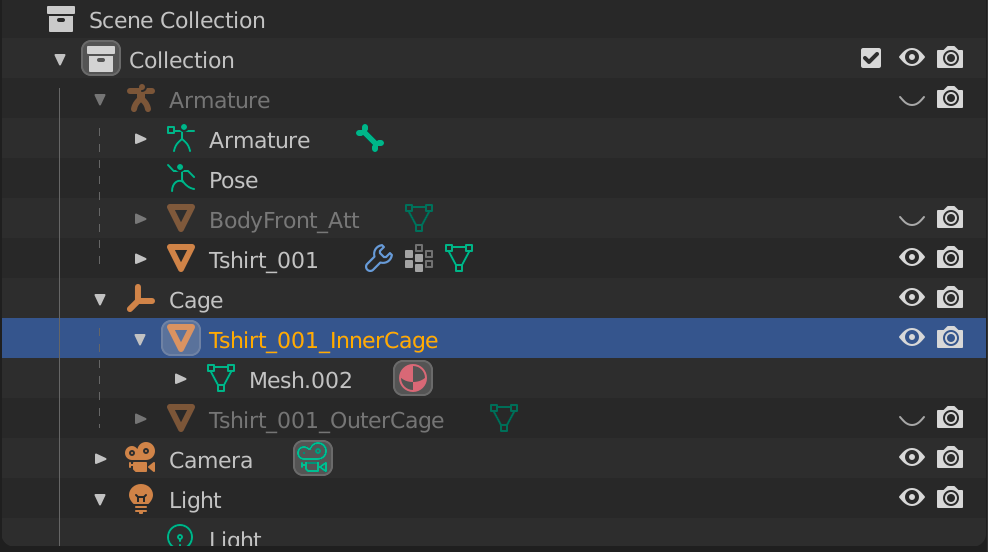
Task: Toggle visibility of the Light object
Action: pos(911,498)
